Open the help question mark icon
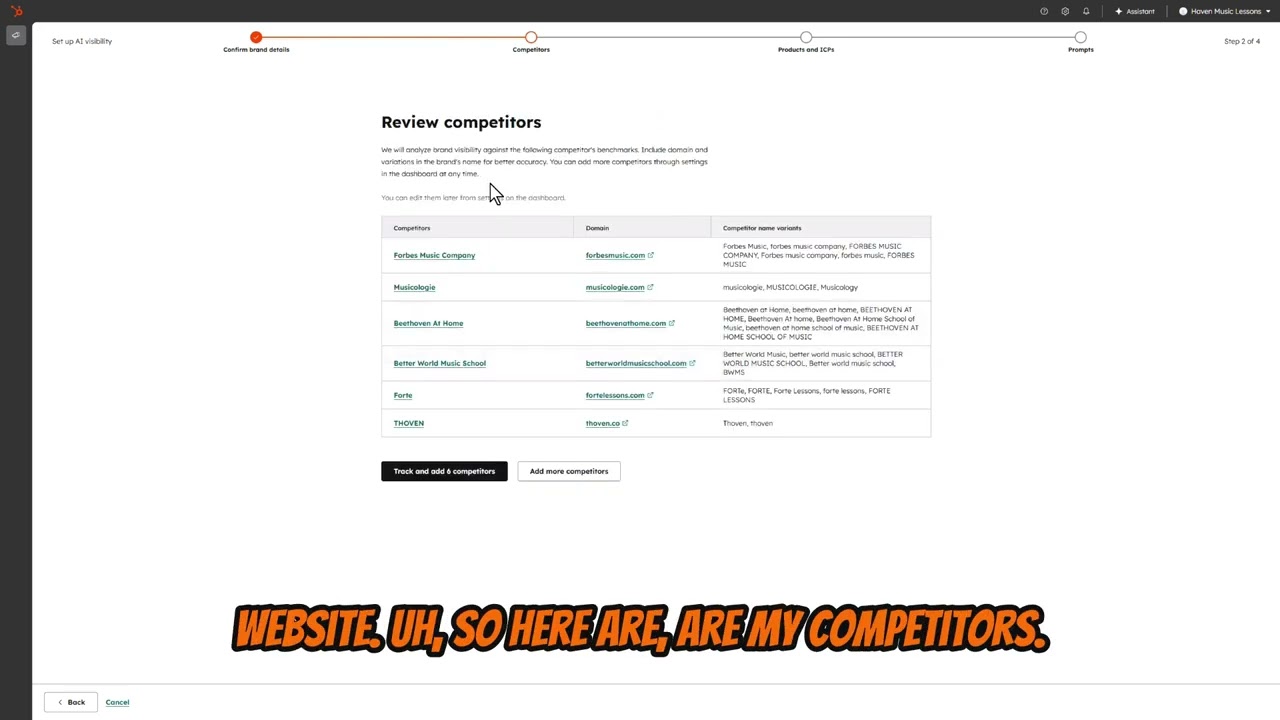This screenshot has width=1280, height=720. [1044, 11]
